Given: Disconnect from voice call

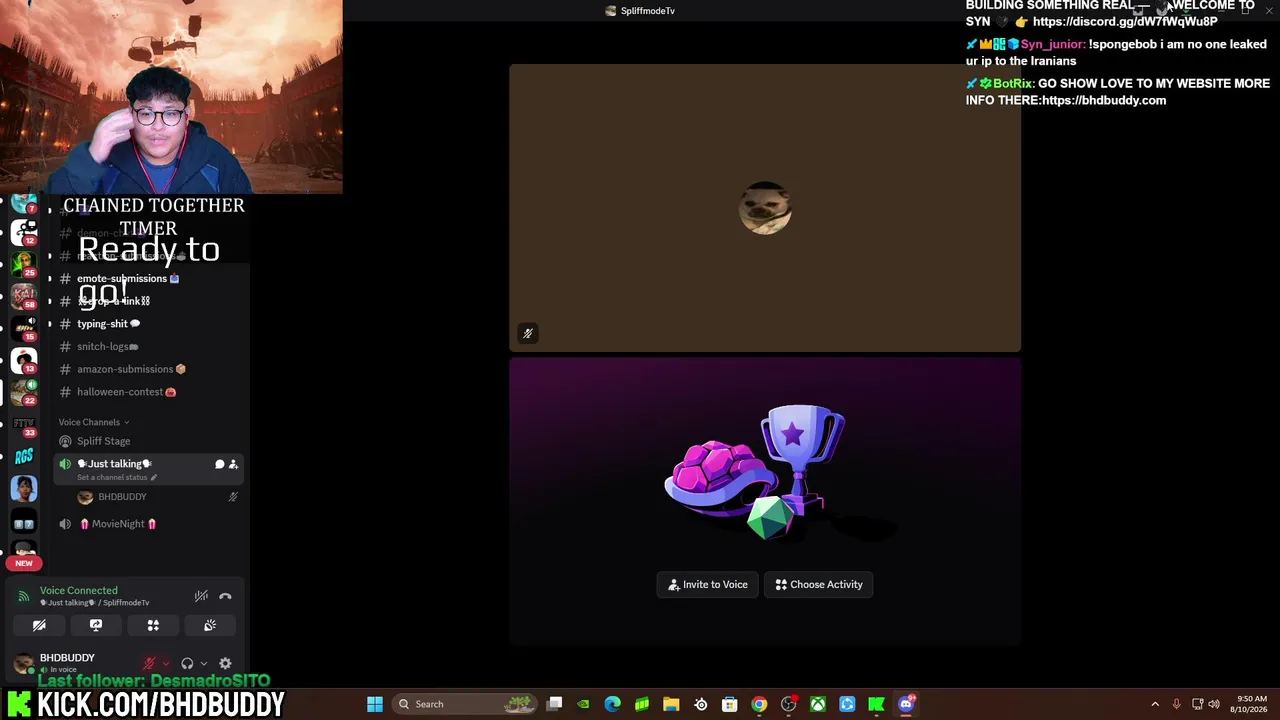Looking at the screenshot, I should pyautogui.click(x=225, y=596).
